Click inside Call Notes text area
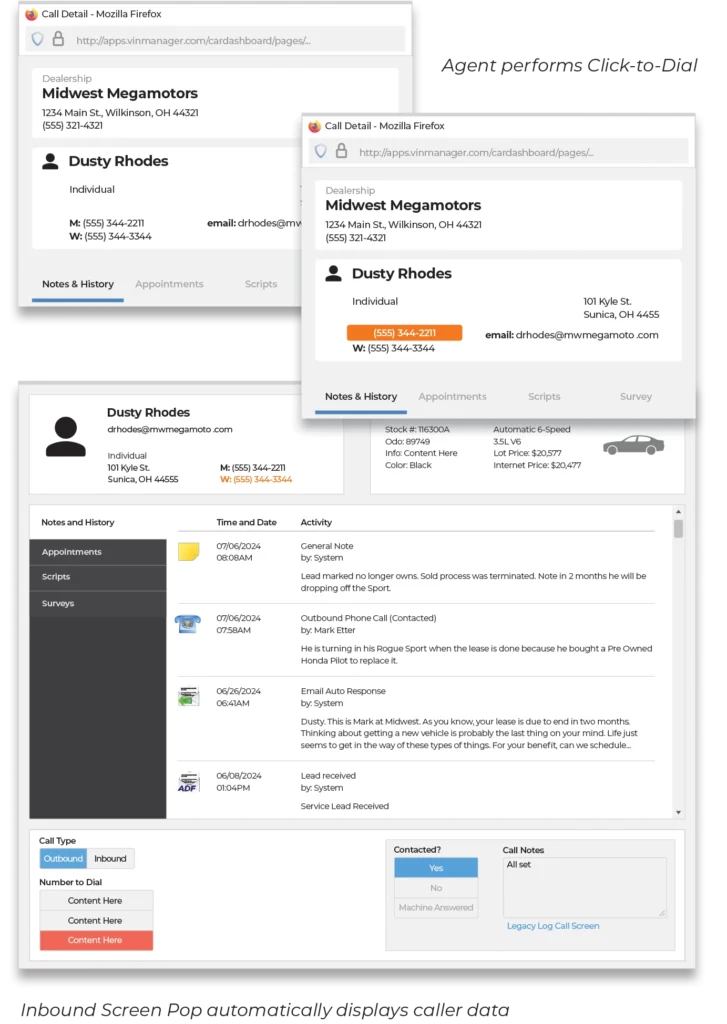The width and height of the screenshot is (727, 1024). 585,887
